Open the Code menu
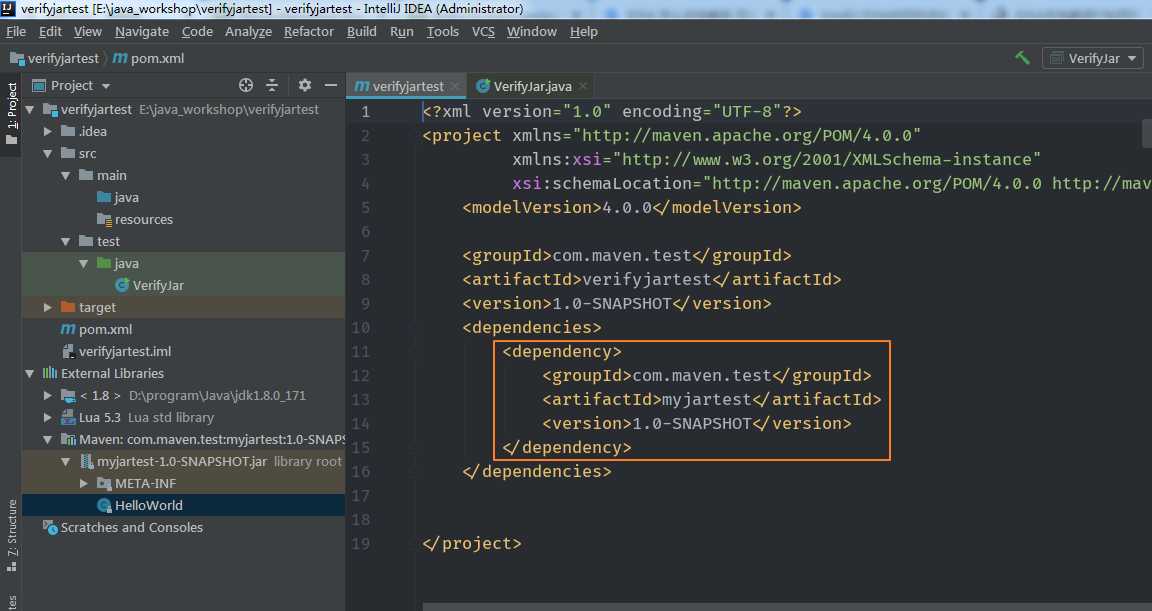 tap(197, 32)
